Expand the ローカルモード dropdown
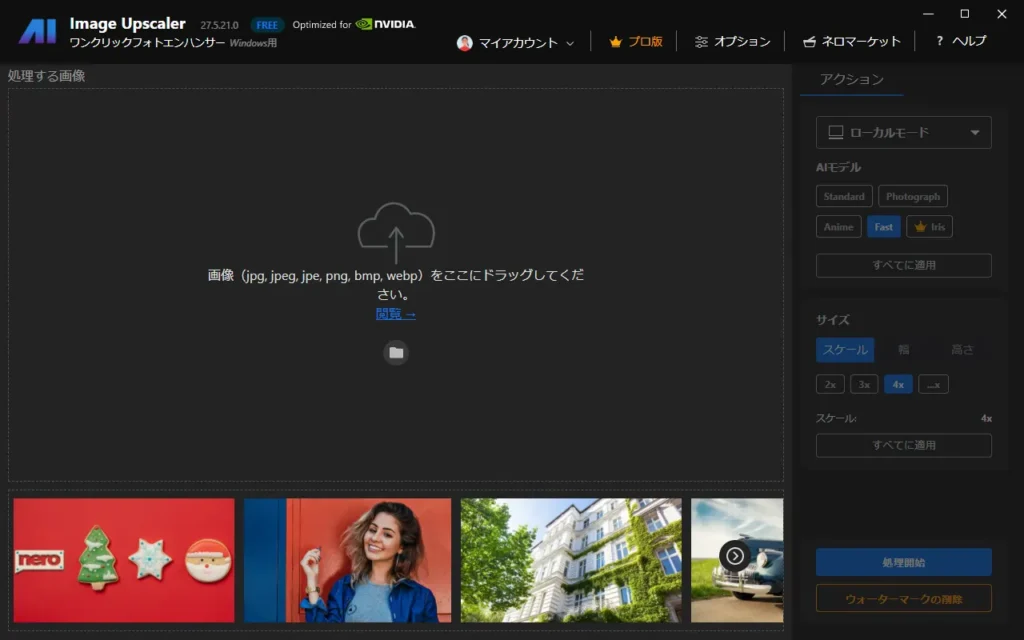This screenshot has height=640, width=1024. coord(974,133)
